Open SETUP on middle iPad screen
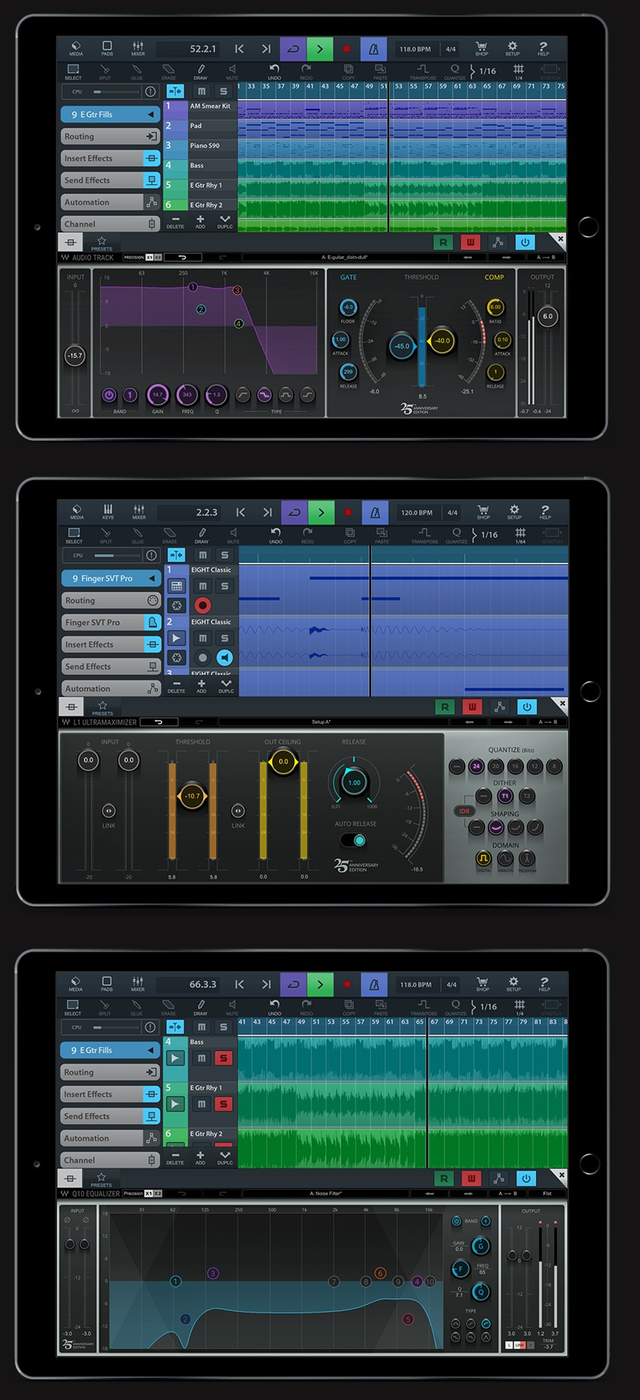The width and height of the screenshot is (640, 1400). tap(513, 513)
